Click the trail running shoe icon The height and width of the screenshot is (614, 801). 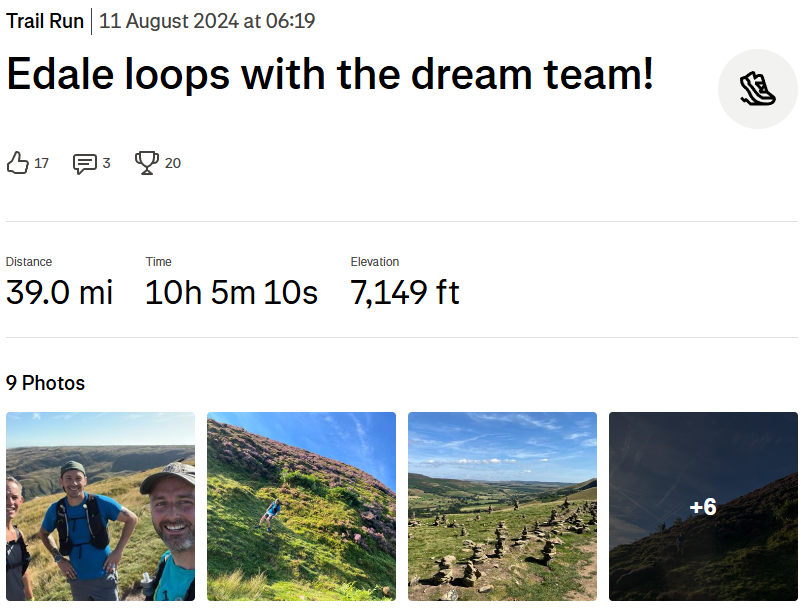click(757, 89)
